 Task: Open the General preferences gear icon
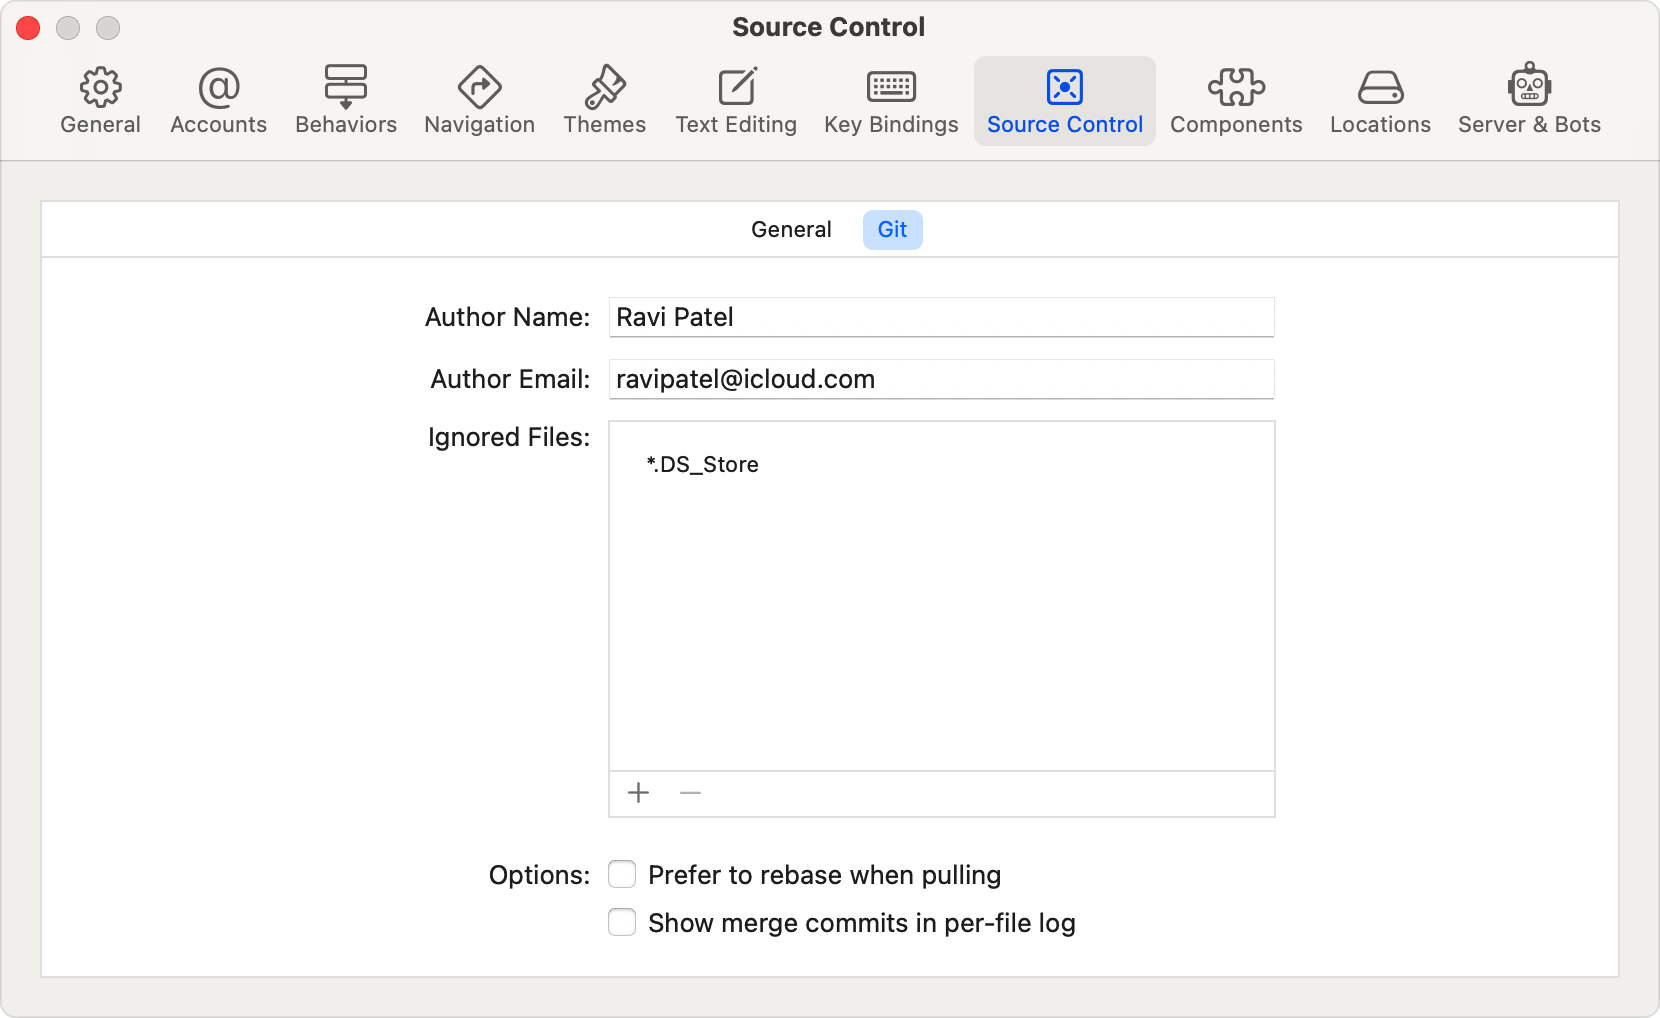click(x=100, y=88)
